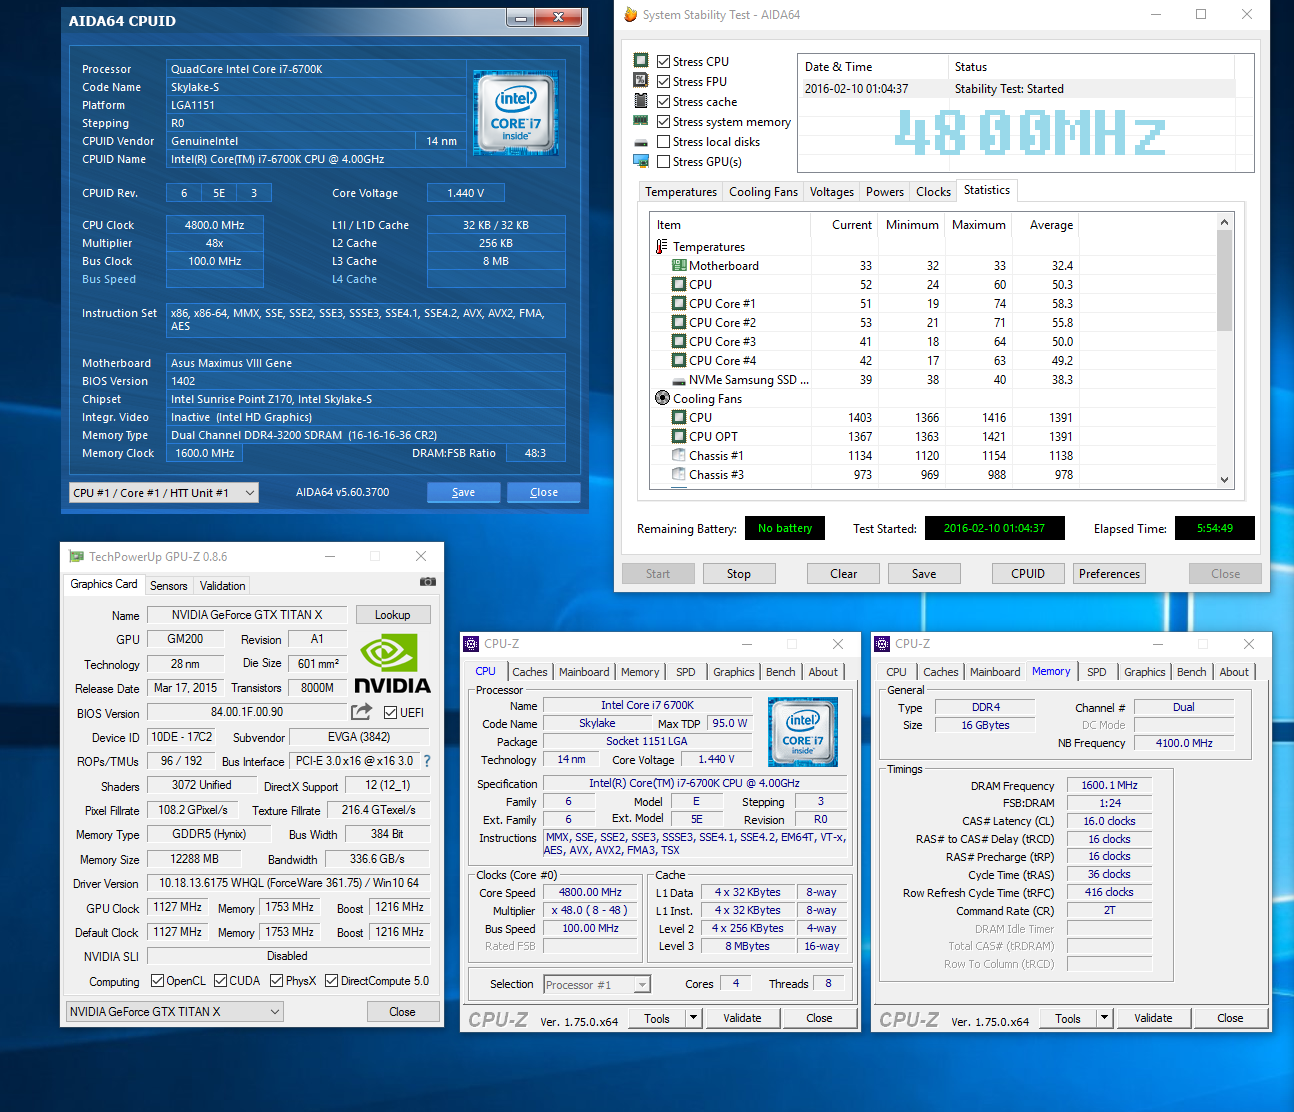The width and height of the screenshot is (1294, 1112).
Task: Toggle the PhysX computing checkbox
Action: click(276, 981)
